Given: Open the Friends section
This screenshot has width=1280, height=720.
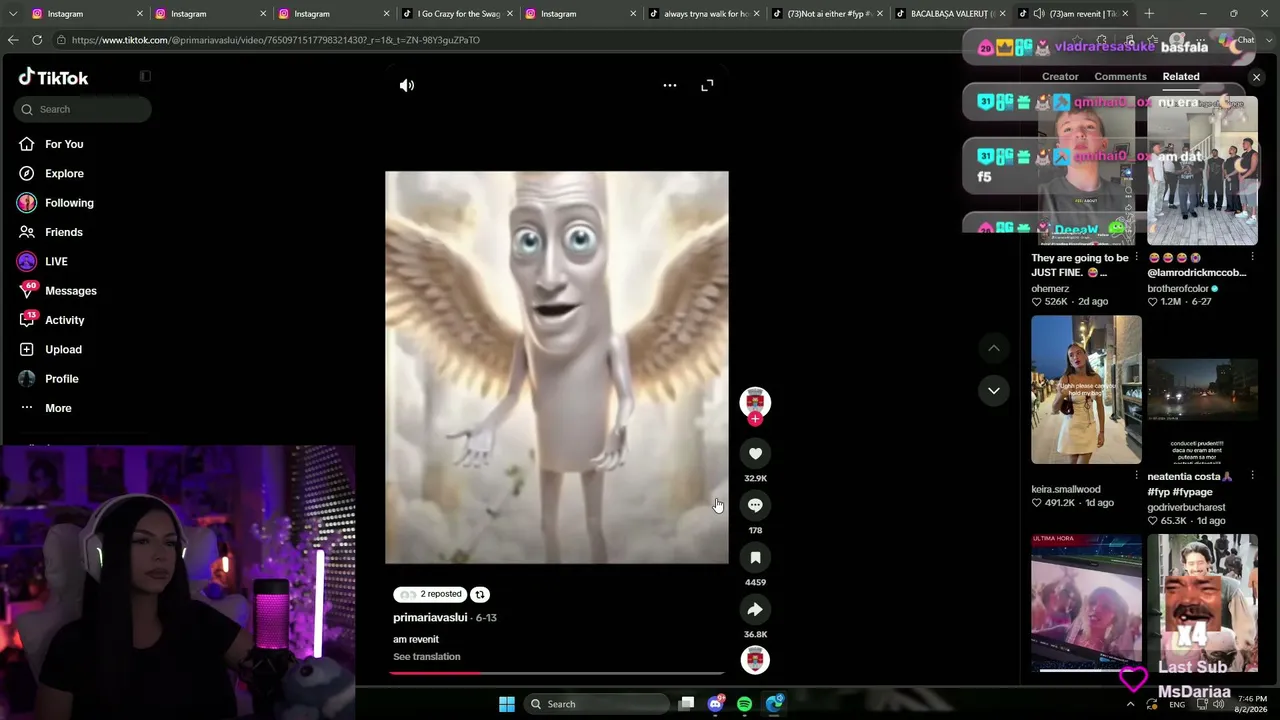Looking at the screenshot, I should tap(63, 232).
